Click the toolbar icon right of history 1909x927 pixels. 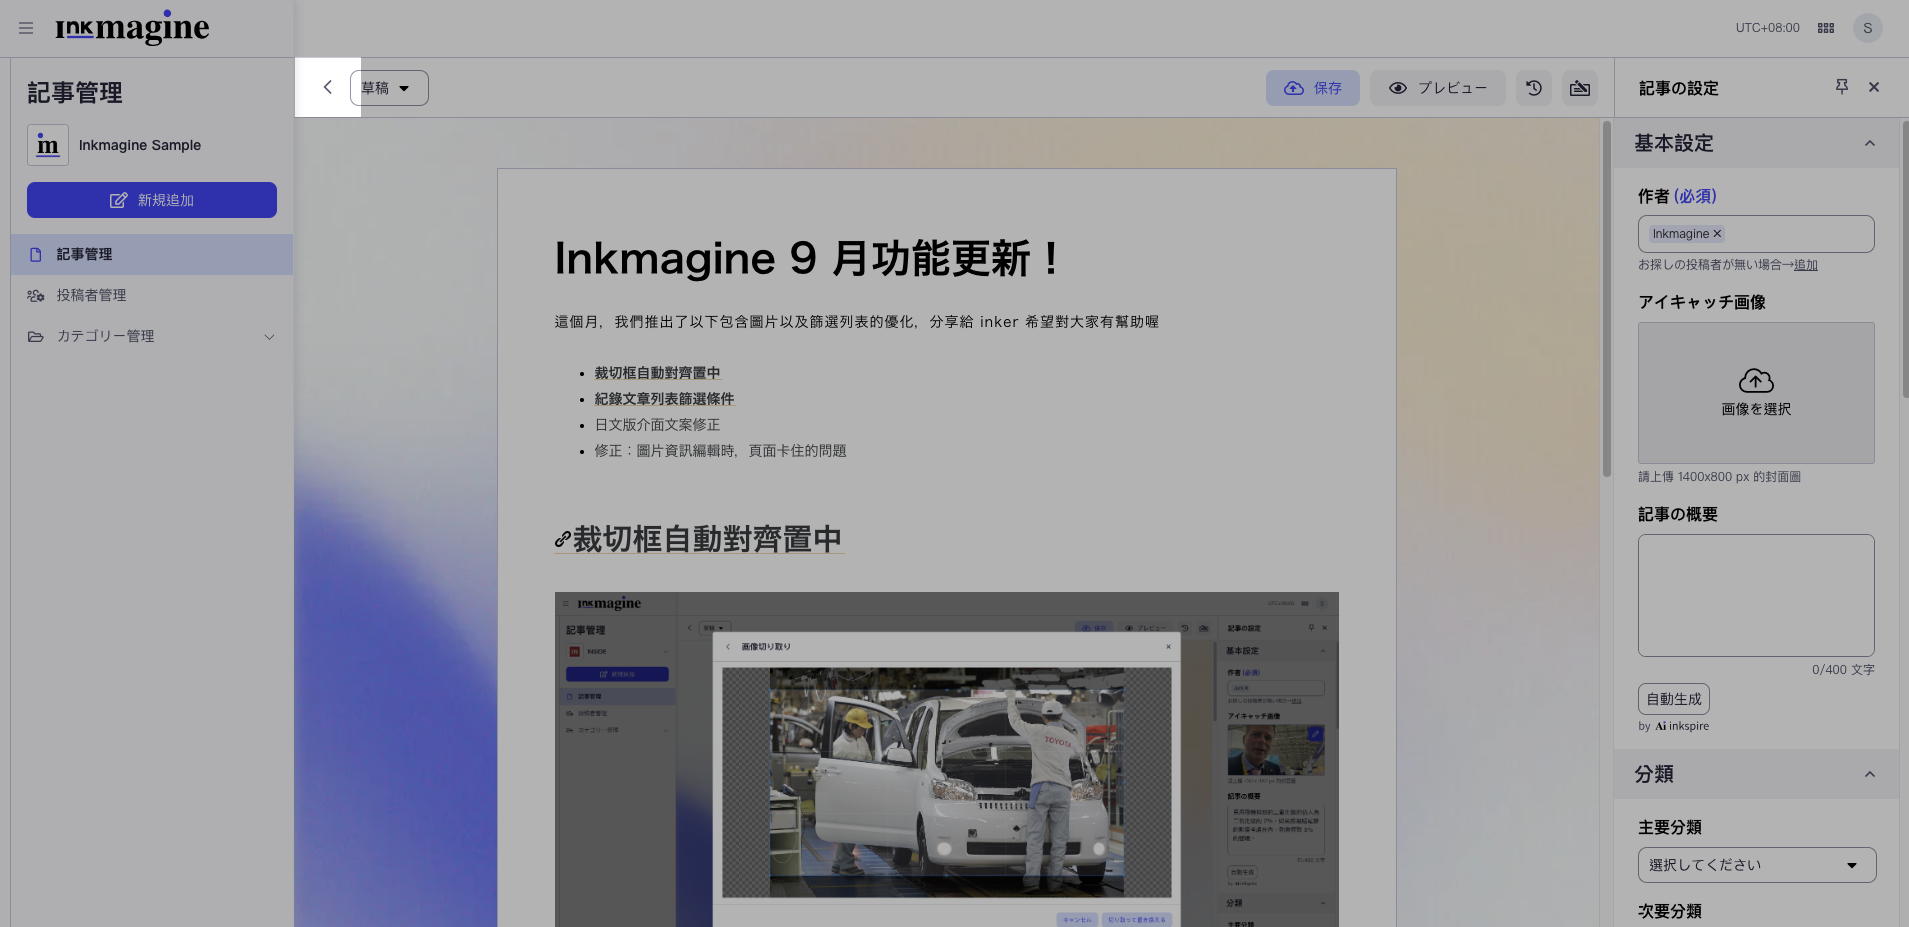click(1580, 88)
